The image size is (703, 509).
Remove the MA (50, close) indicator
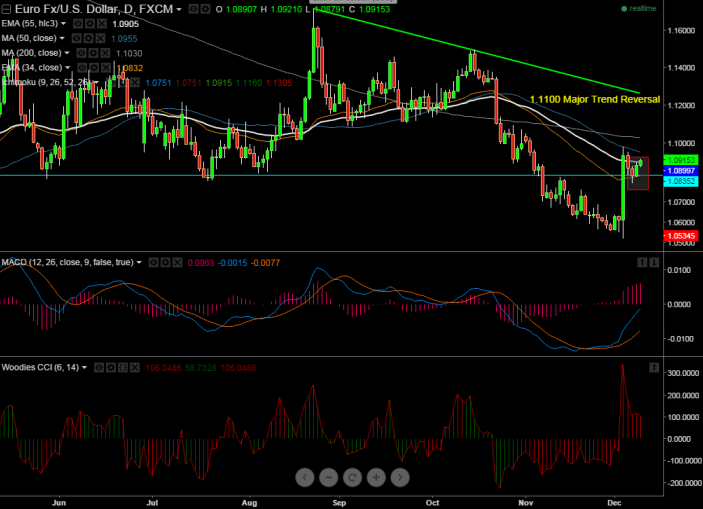tap(102, 38)
